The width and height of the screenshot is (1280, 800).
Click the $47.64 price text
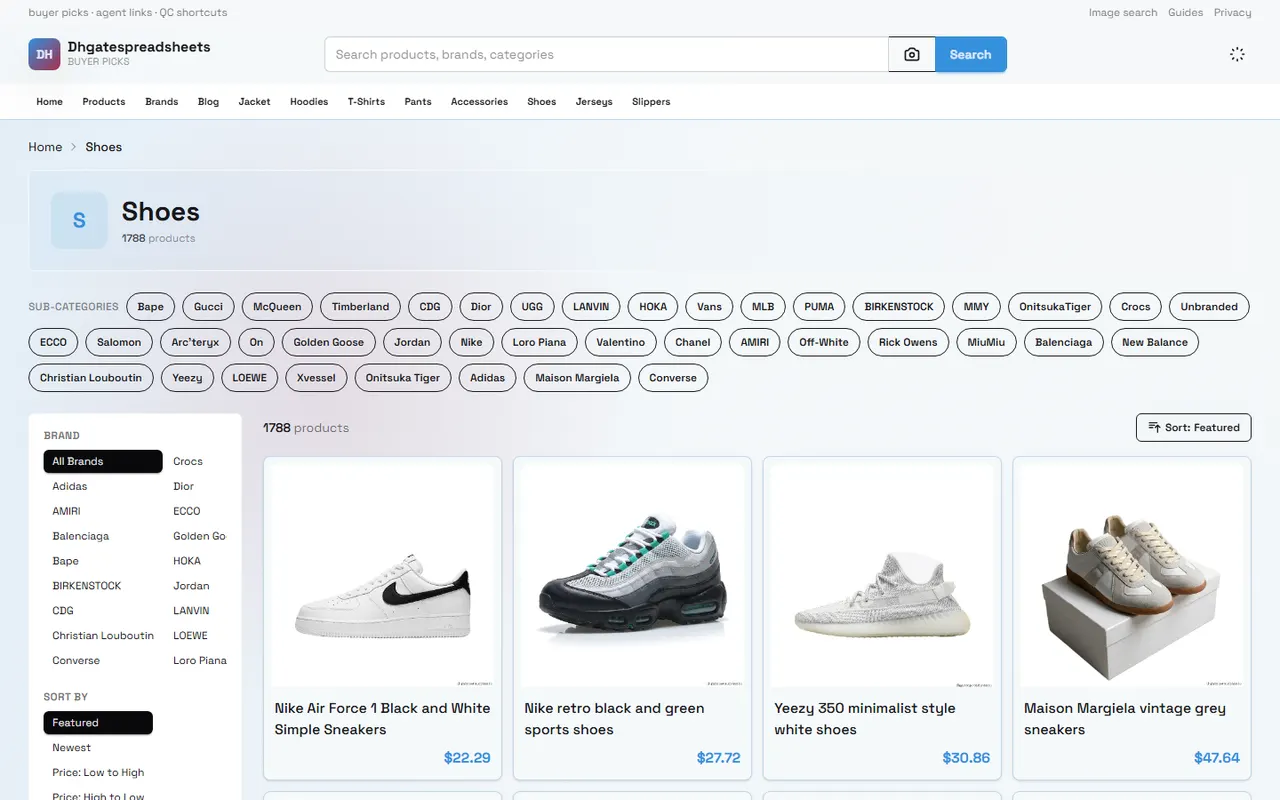pos(1217,758)
